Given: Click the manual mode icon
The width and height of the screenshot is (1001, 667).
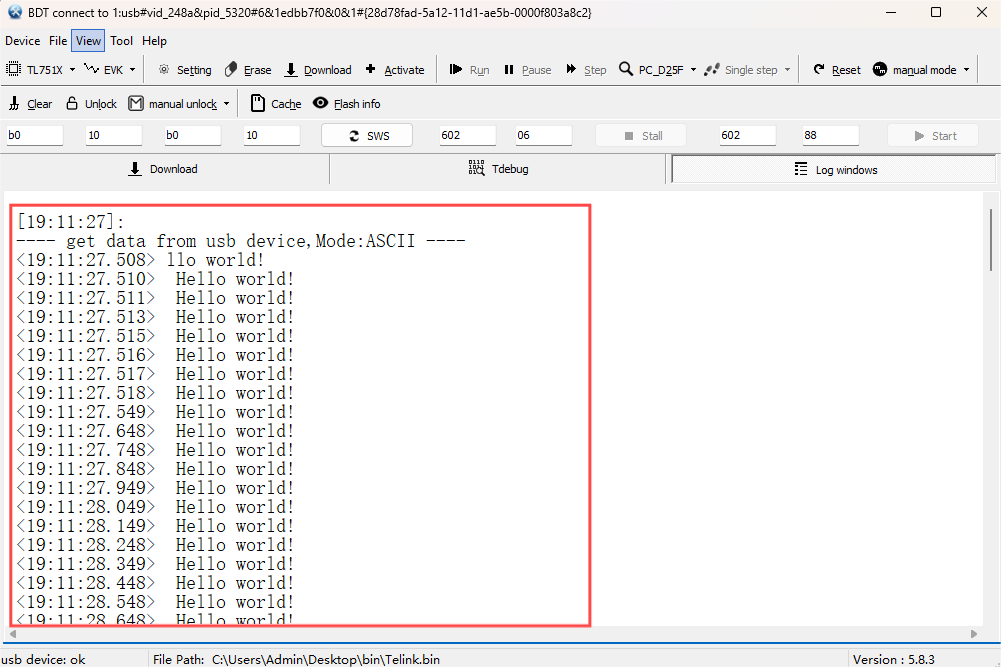Looking at the screenshot, I should [880, 69].
